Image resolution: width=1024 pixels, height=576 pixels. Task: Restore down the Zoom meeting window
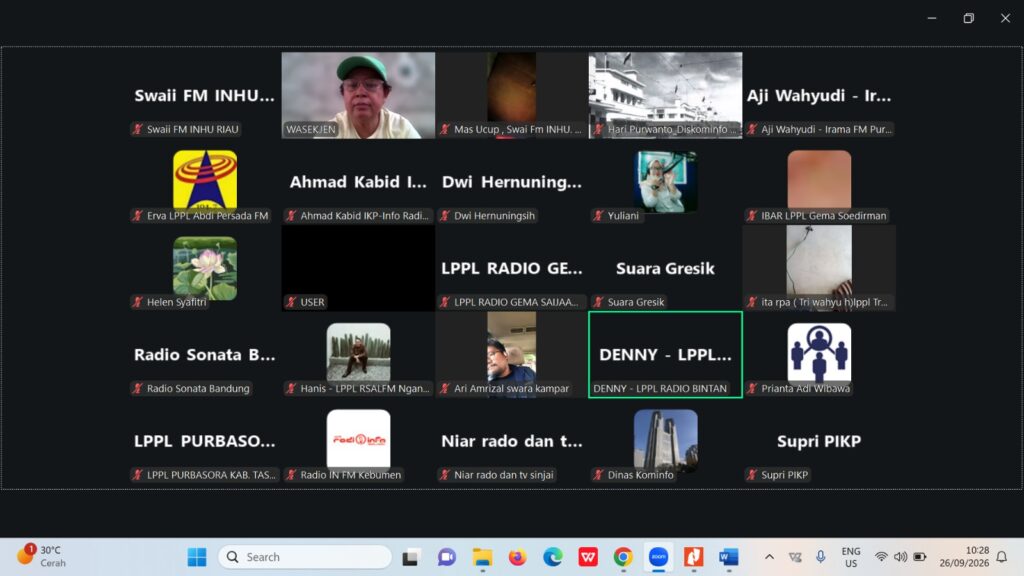pyautogui.click(x=968, y=18)
